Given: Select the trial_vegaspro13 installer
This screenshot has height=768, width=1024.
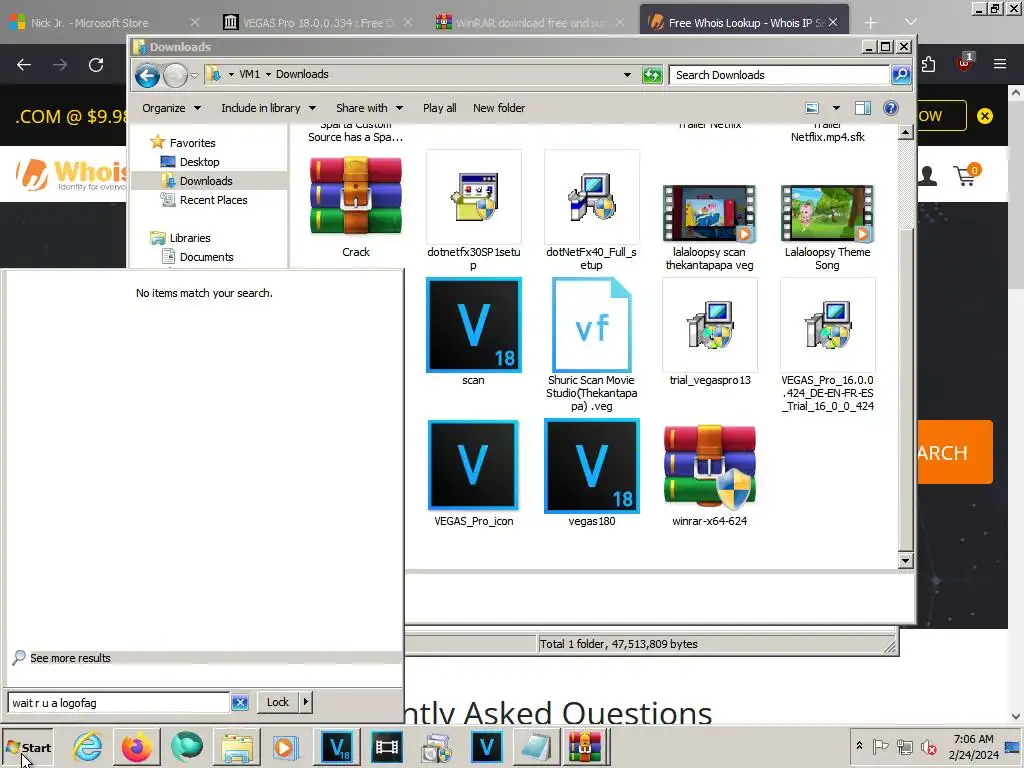Looking at the screenshot, I should click(709, 332).
